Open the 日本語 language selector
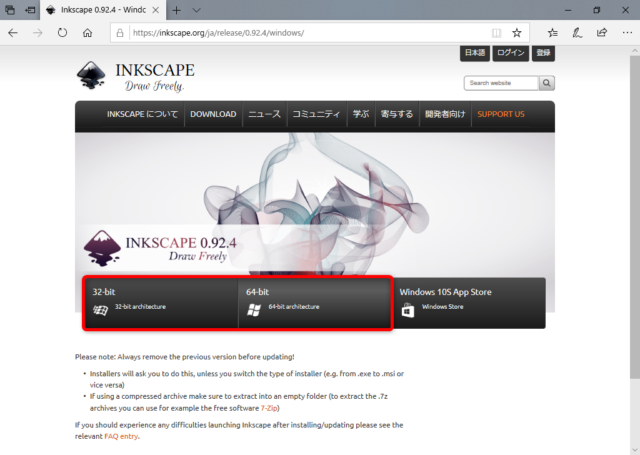Screen dimensions: 640x455 click(x=475, y=53)
